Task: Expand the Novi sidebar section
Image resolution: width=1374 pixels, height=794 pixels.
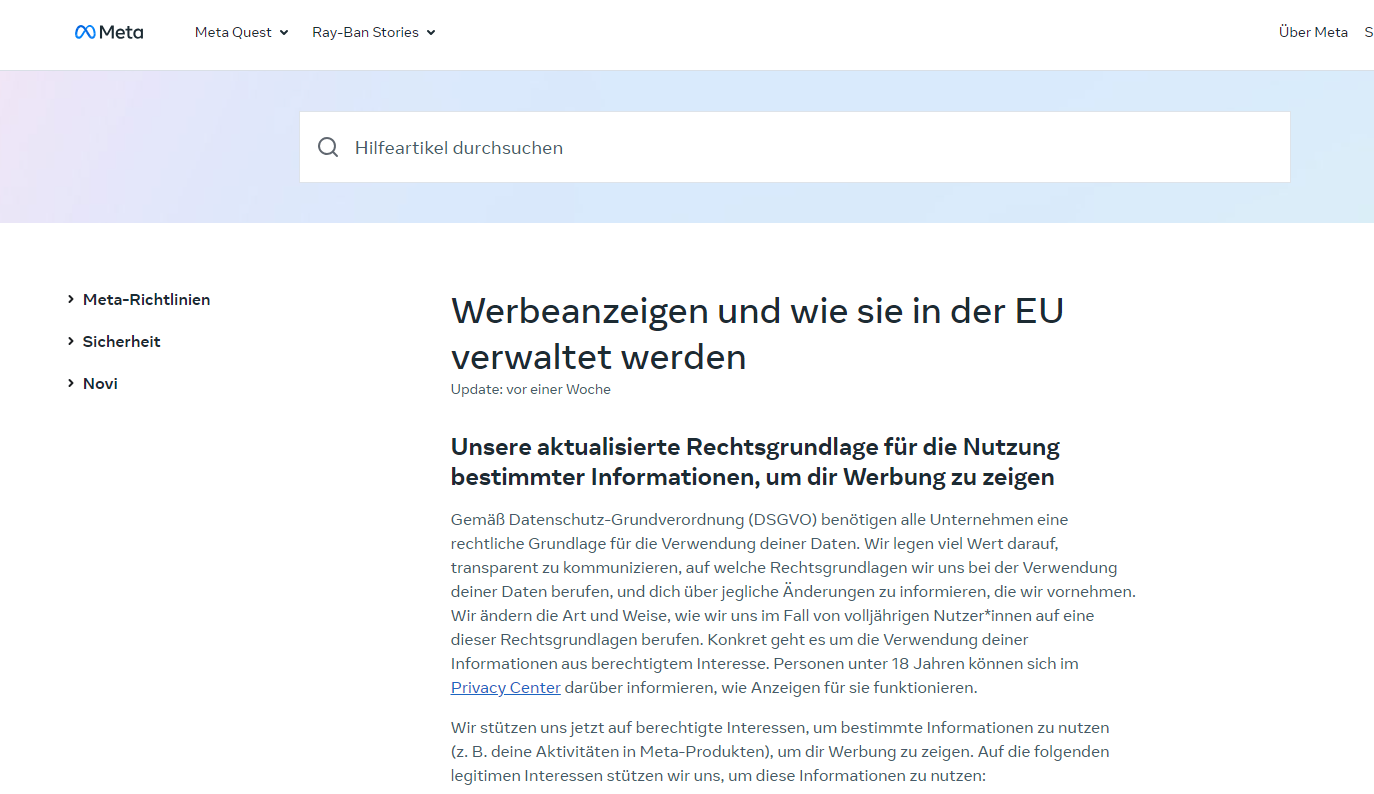Action: 93,384
